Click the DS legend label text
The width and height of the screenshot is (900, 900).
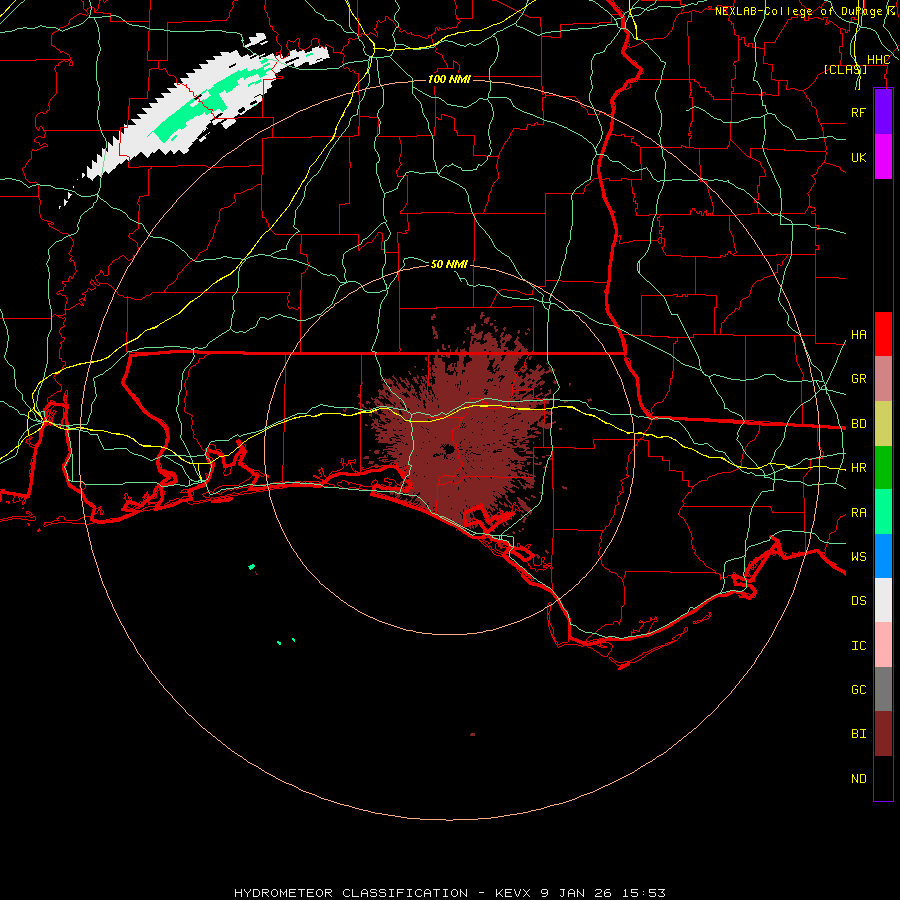click(x=858, y=601)
